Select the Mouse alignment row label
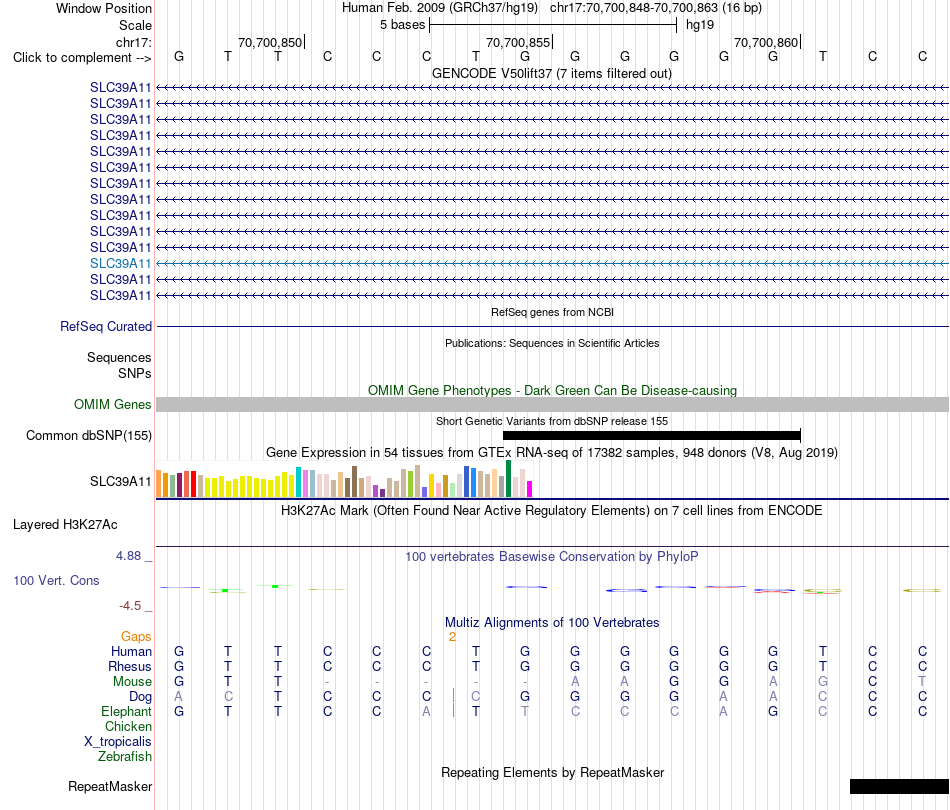The height and width of the screenshot is (810, 950). [x=132, y=682]
